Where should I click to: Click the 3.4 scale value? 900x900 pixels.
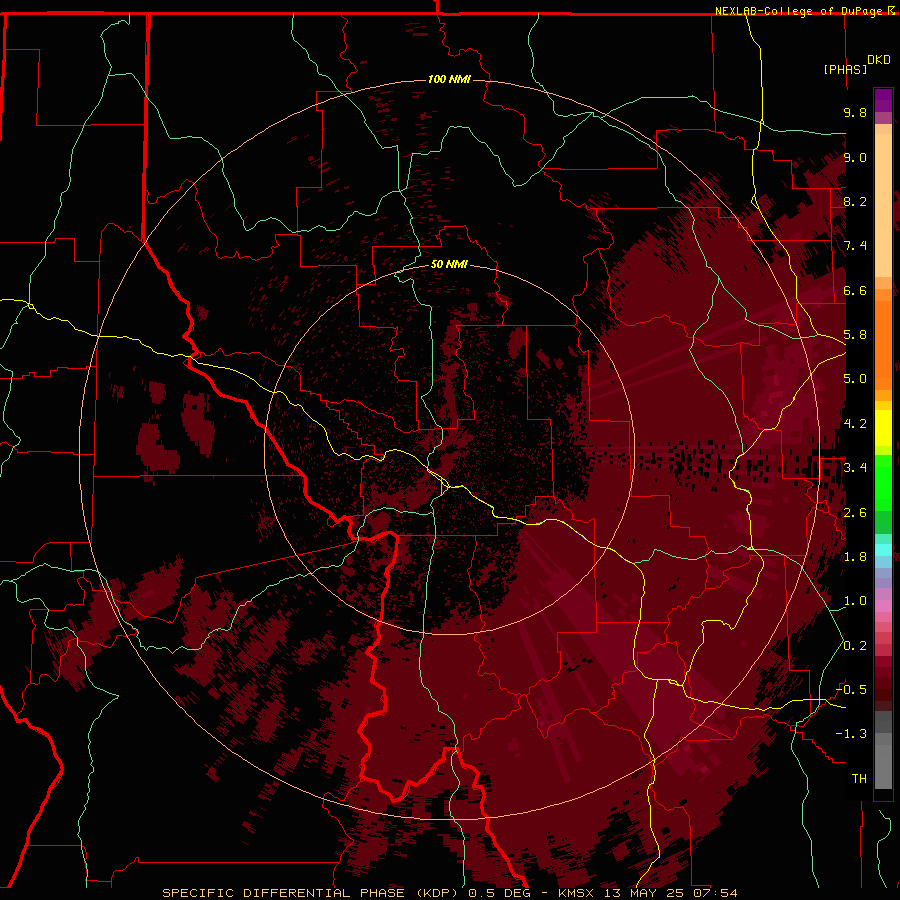855,468
